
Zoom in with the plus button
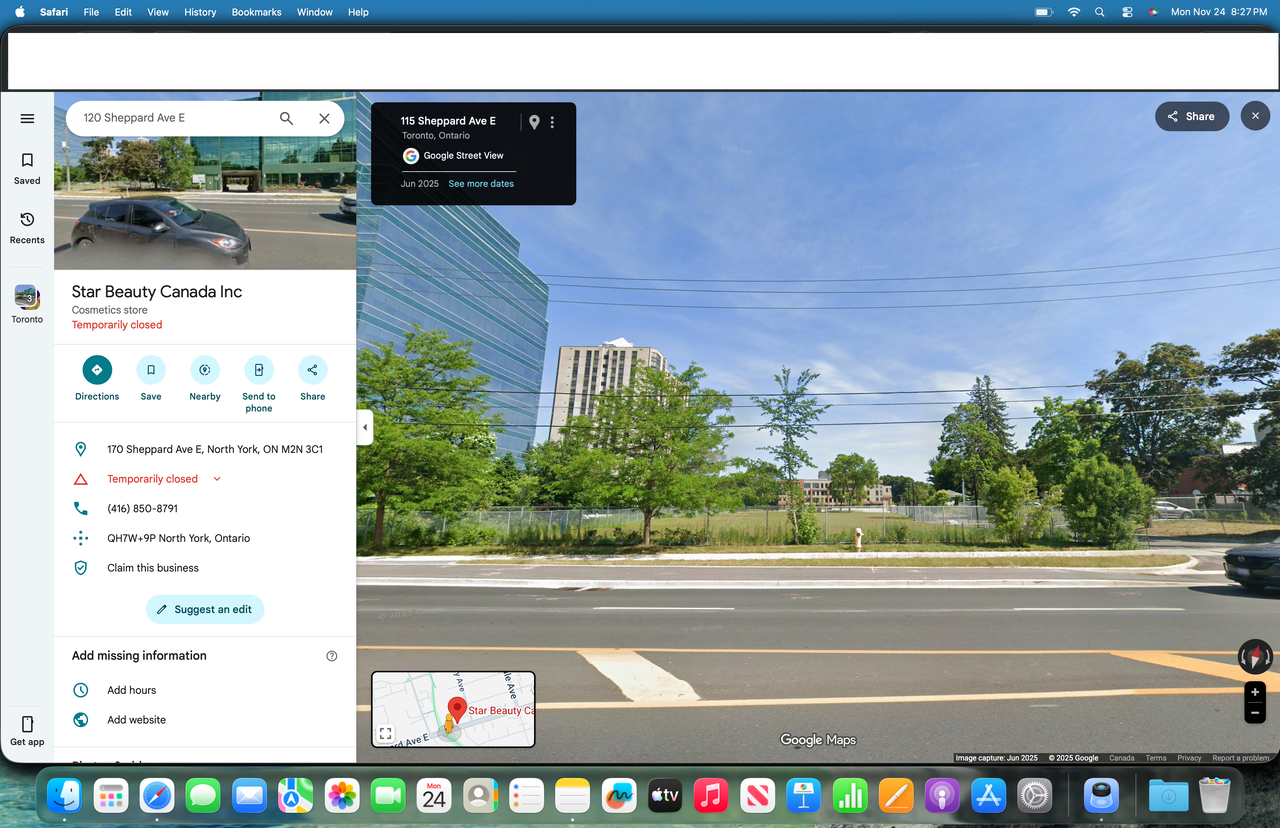(x=1255, y=692)
